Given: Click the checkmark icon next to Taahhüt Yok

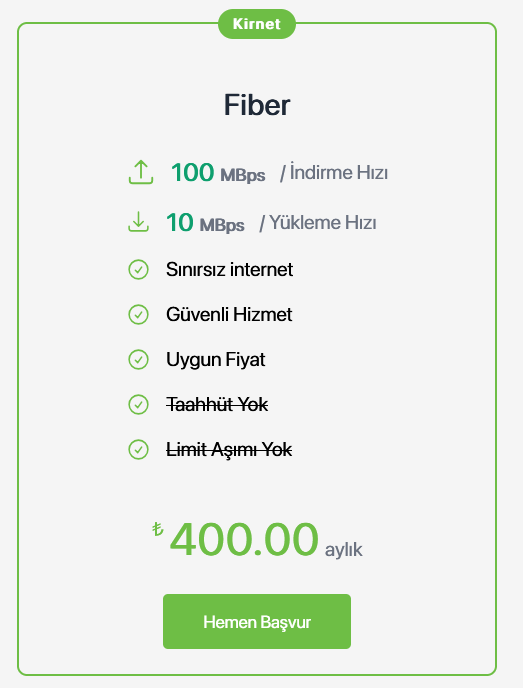Looking at the screenshot, I should (138, 405).
